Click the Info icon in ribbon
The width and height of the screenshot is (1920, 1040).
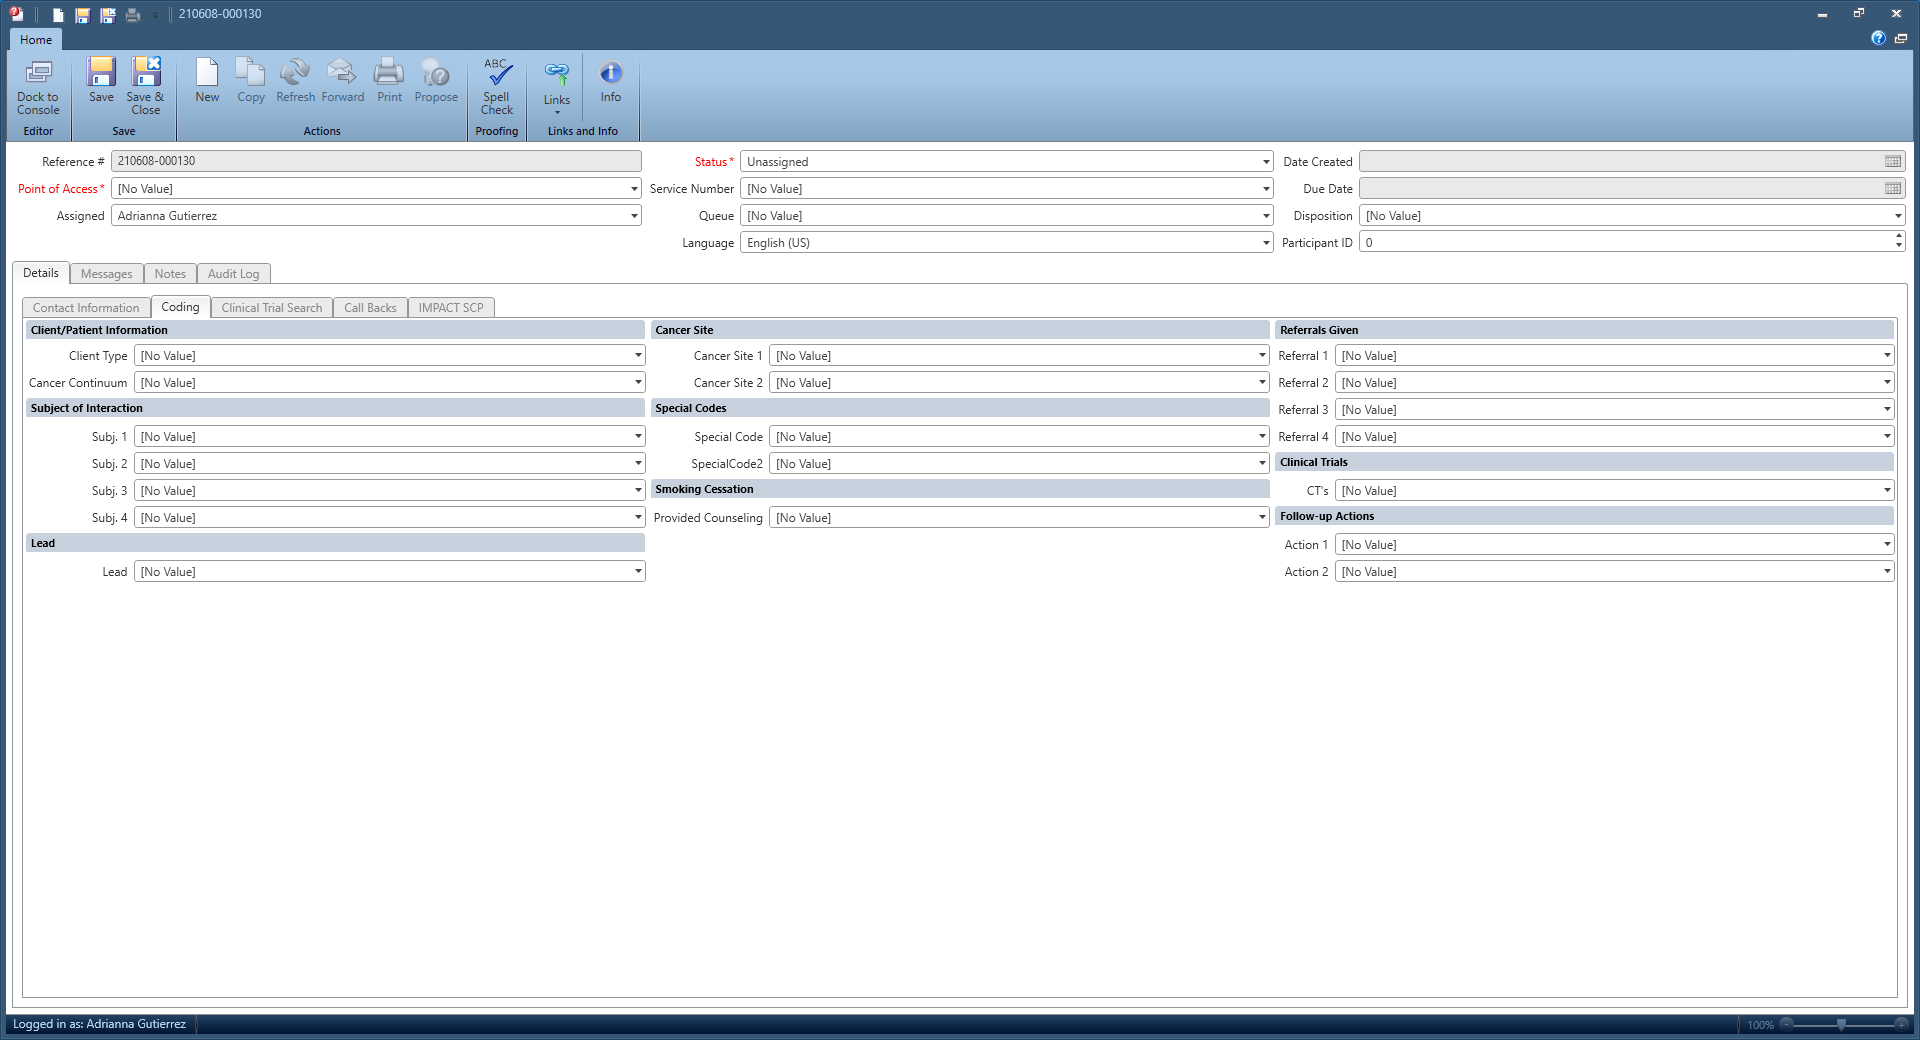[610, 73]
